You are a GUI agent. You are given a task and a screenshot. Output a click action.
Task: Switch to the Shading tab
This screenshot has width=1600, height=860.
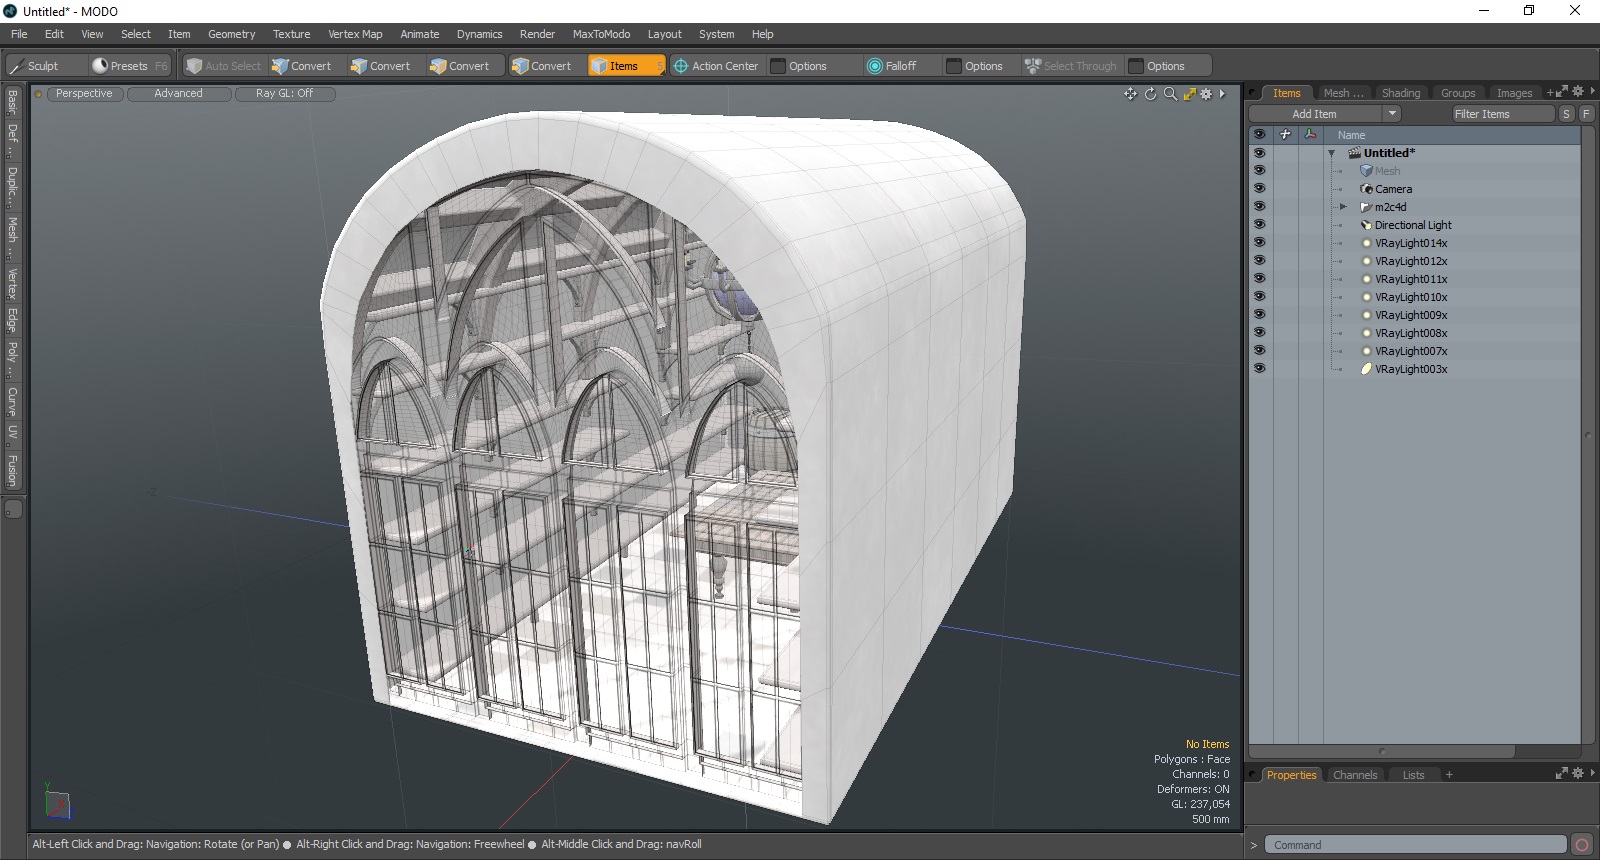point(1401,93)
